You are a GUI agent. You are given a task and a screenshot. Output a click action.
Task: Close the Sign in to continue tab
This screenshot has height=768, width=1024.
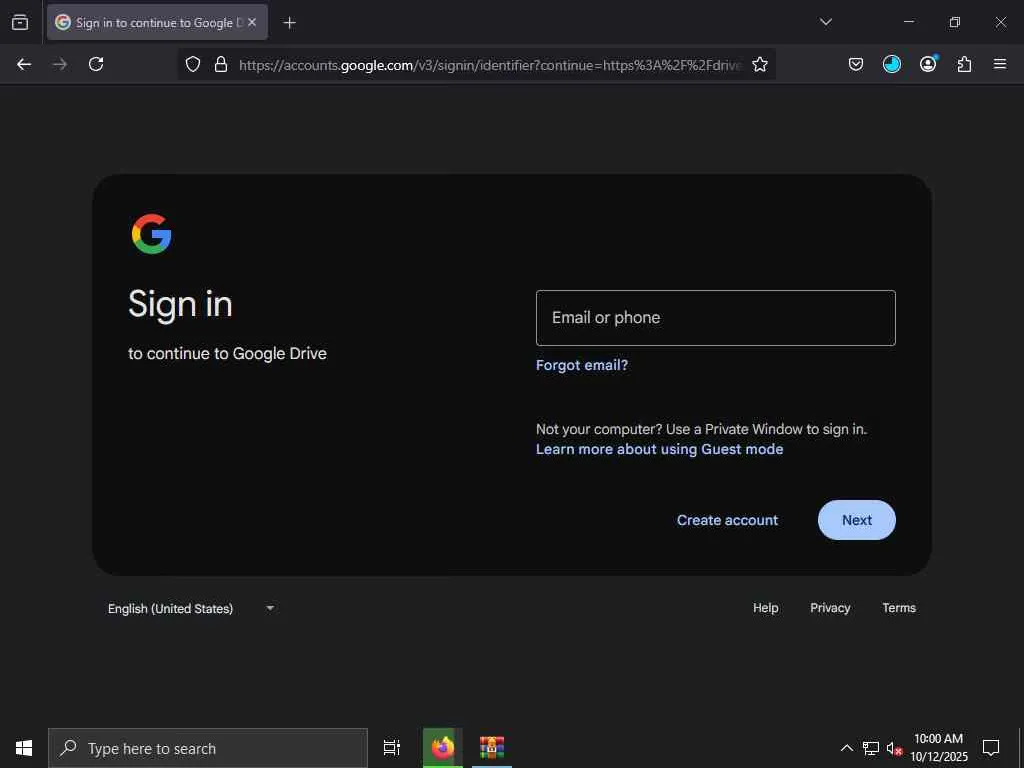point(252,22)
